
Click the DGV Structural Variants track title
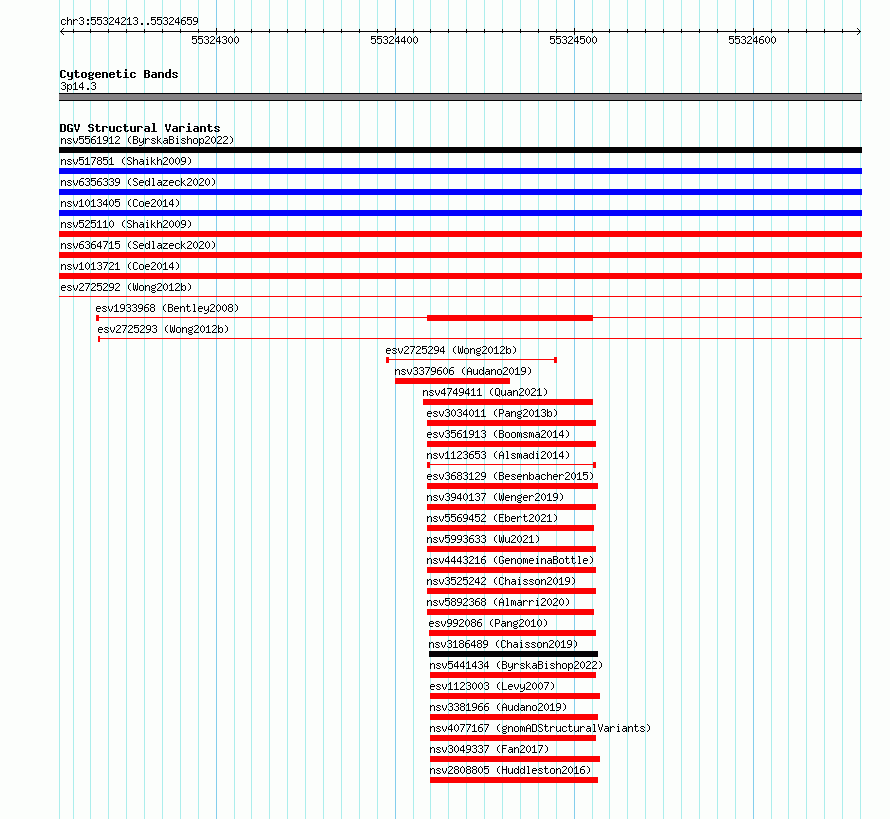click(140, 128)
